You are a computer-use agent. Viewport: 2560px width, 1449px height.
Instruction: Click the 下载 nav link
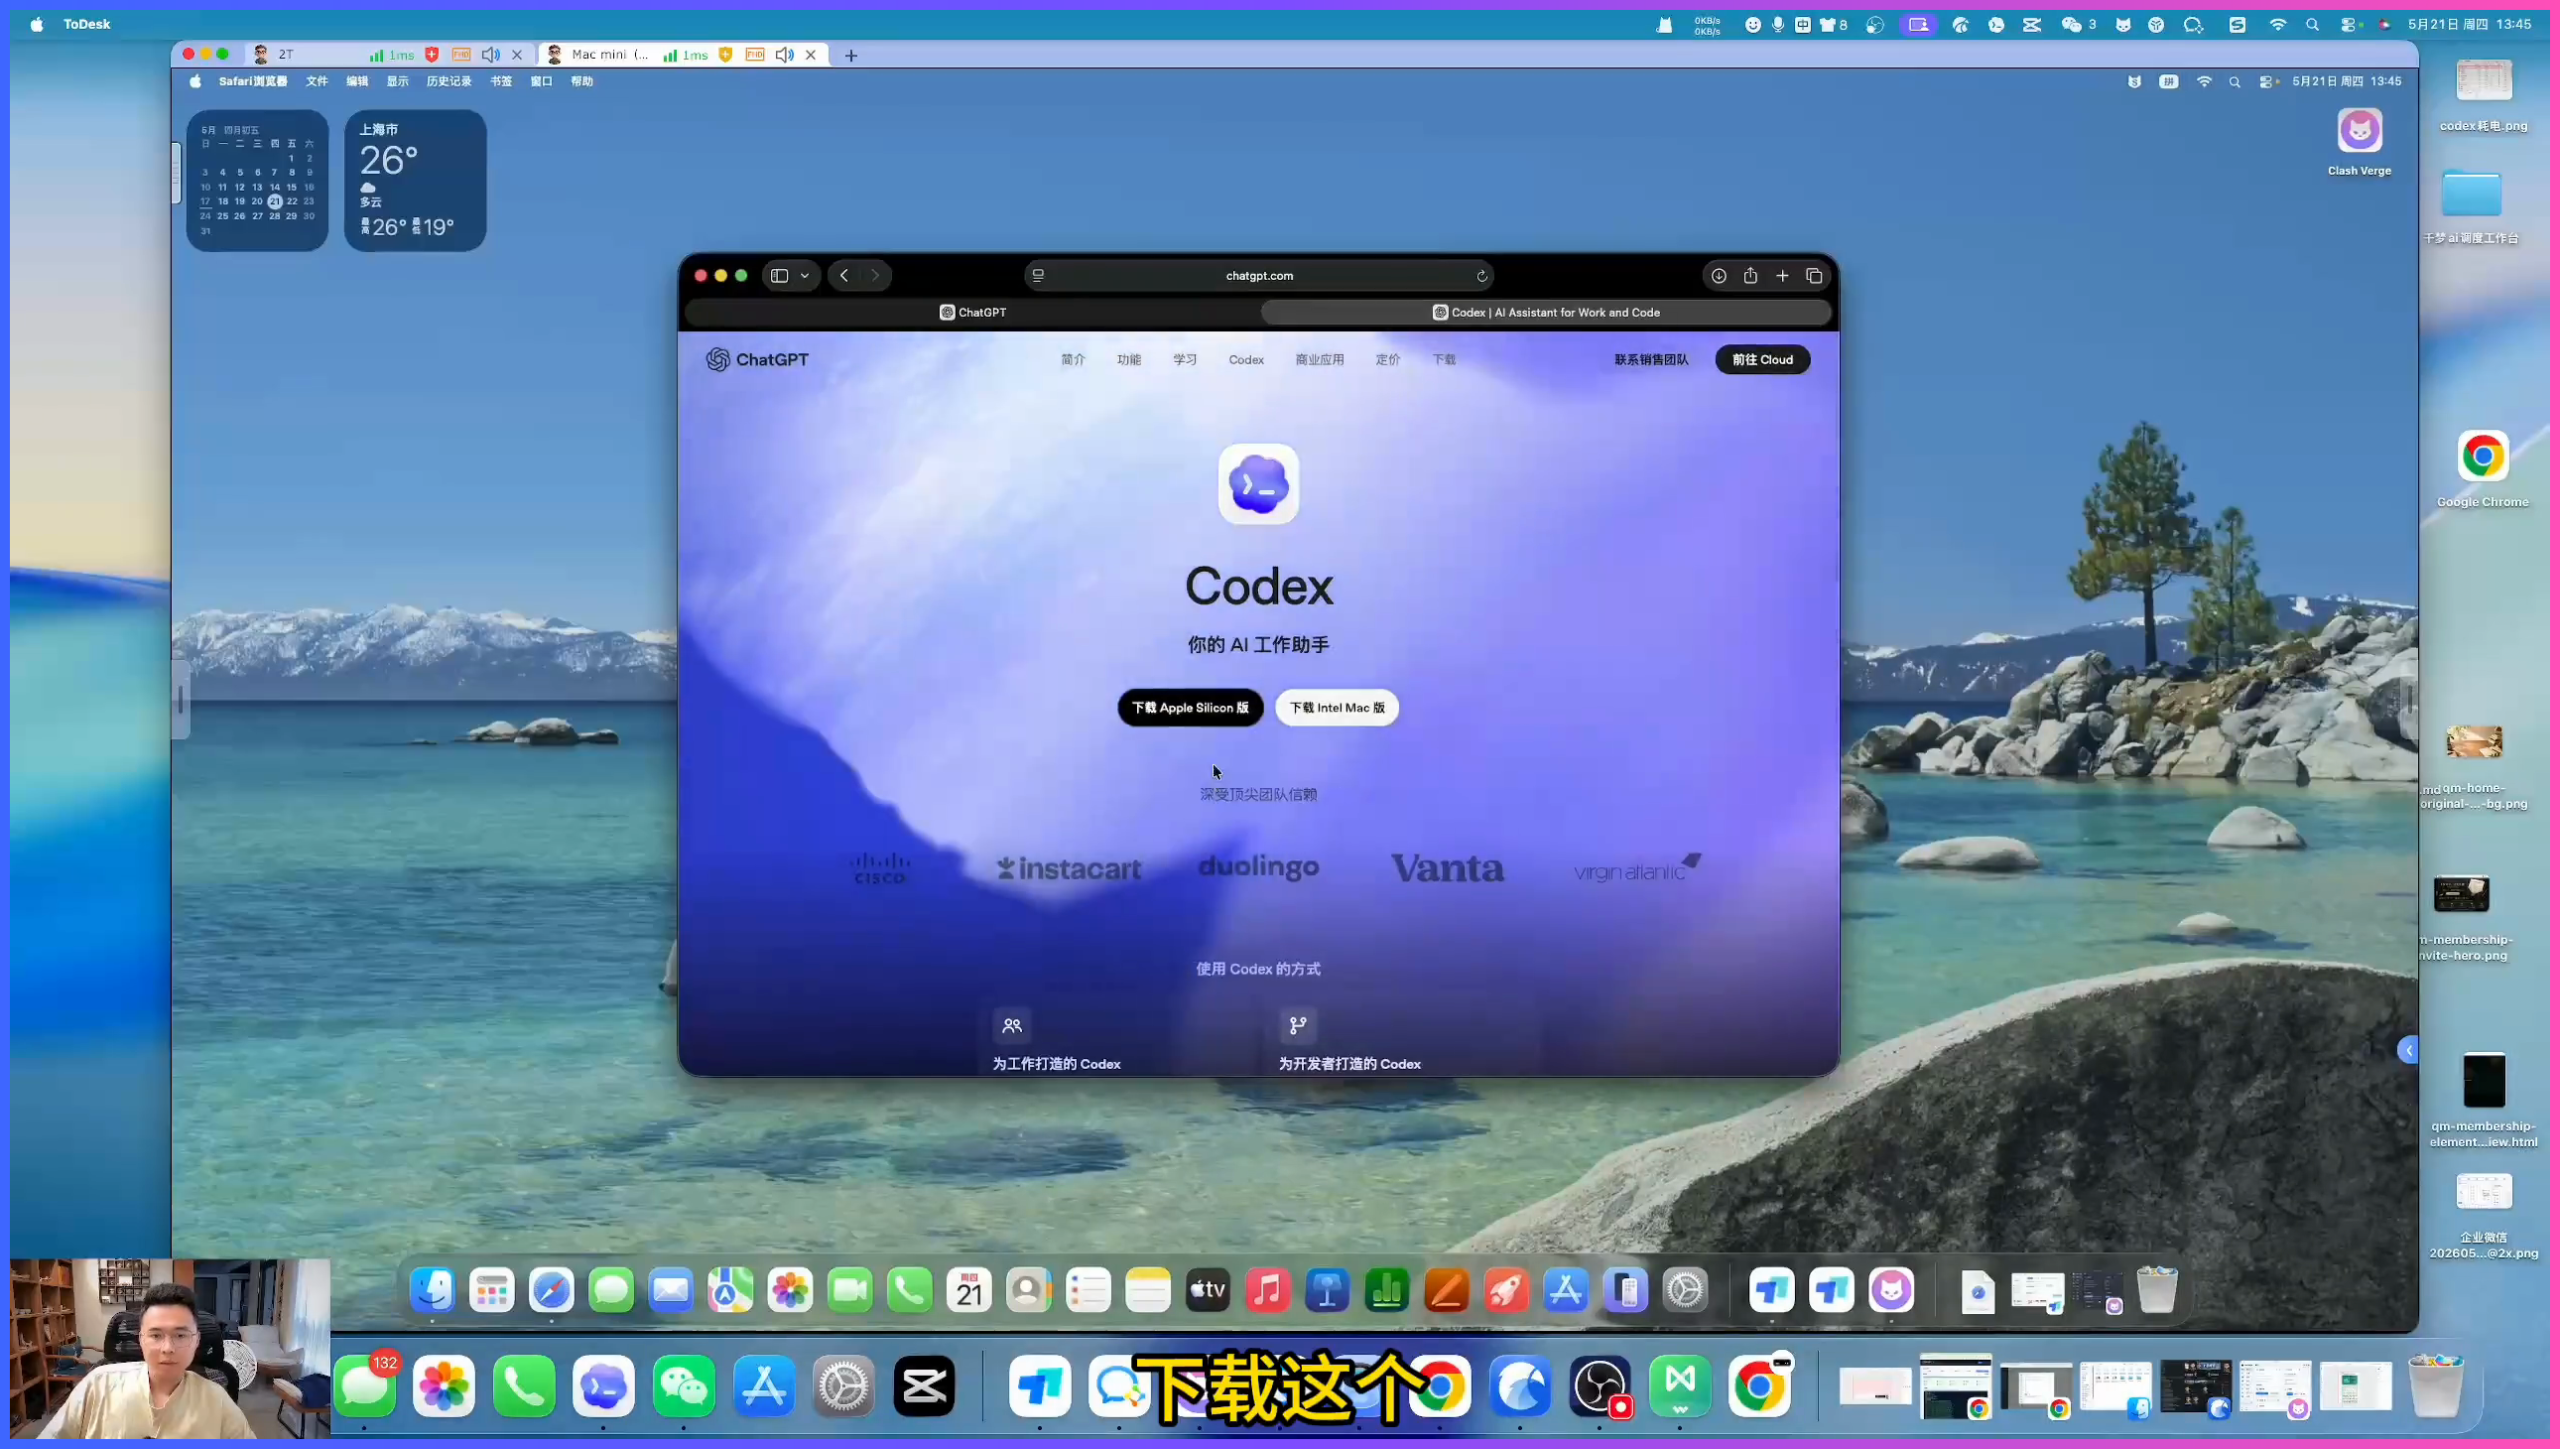click(x=1444, y=360)
